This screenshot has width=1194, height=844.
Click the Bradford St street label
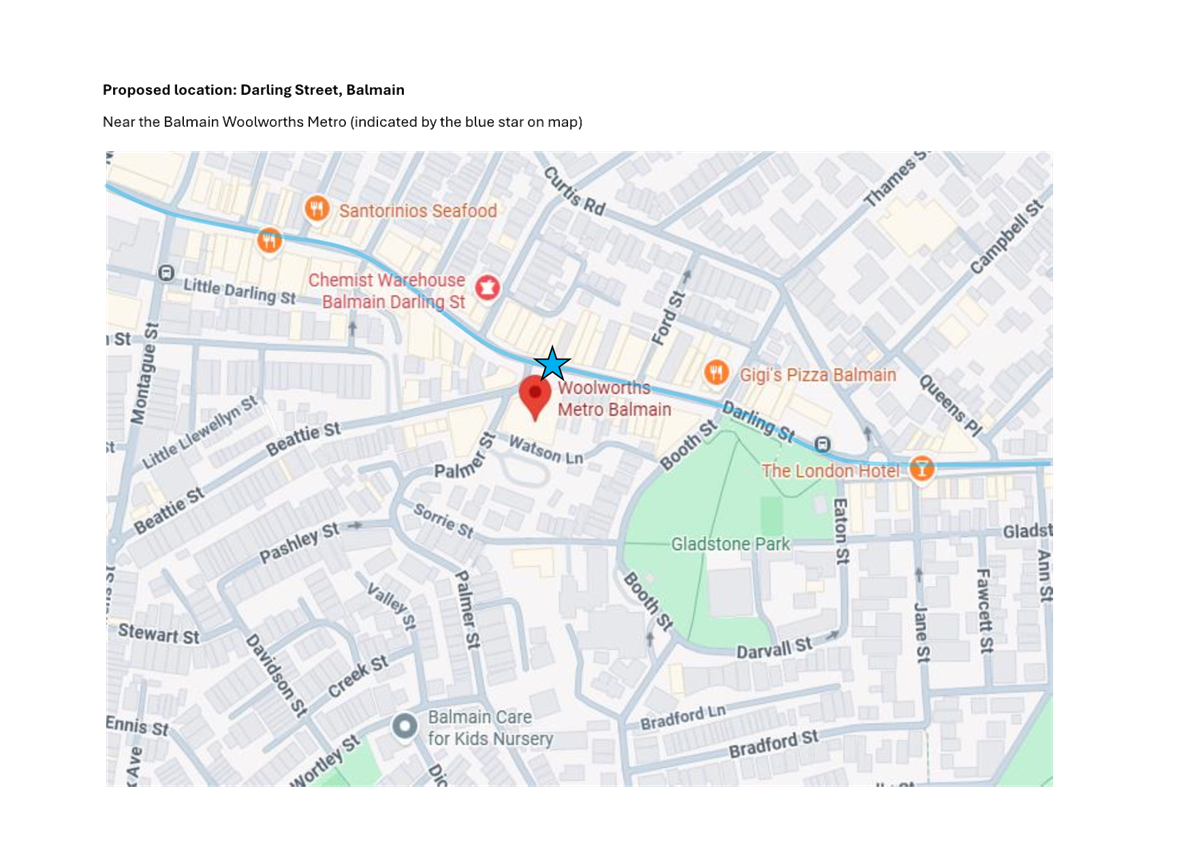tap(773, 745)
